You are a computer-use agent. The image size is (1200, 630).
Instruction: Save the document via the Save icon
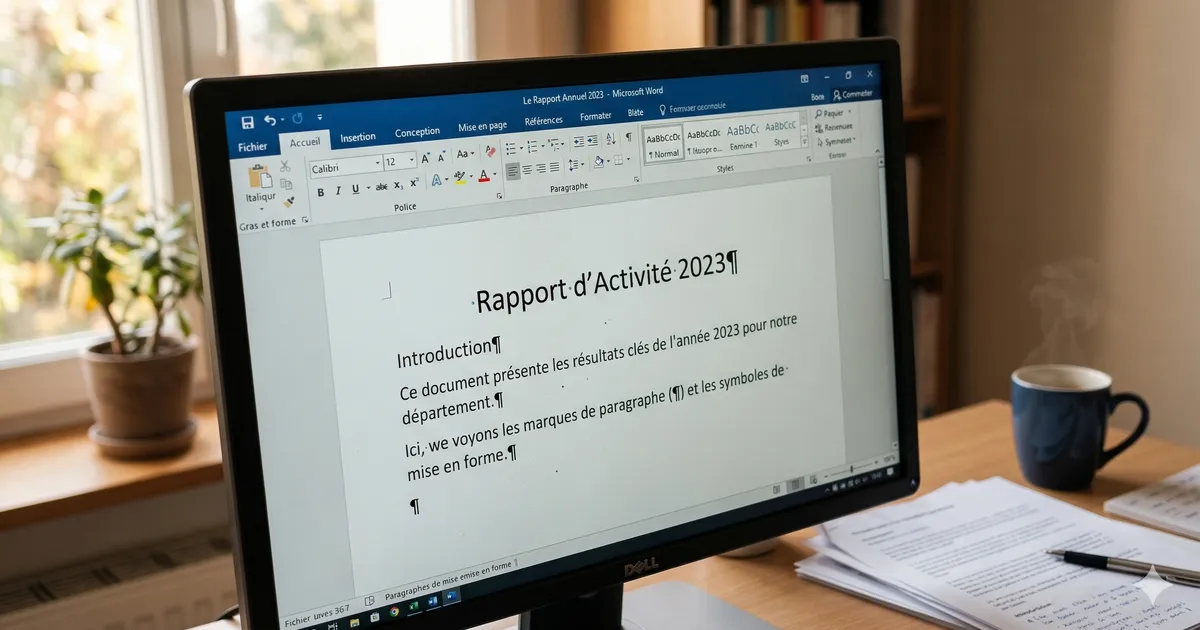pyautogui.click(x=249, y=120)
